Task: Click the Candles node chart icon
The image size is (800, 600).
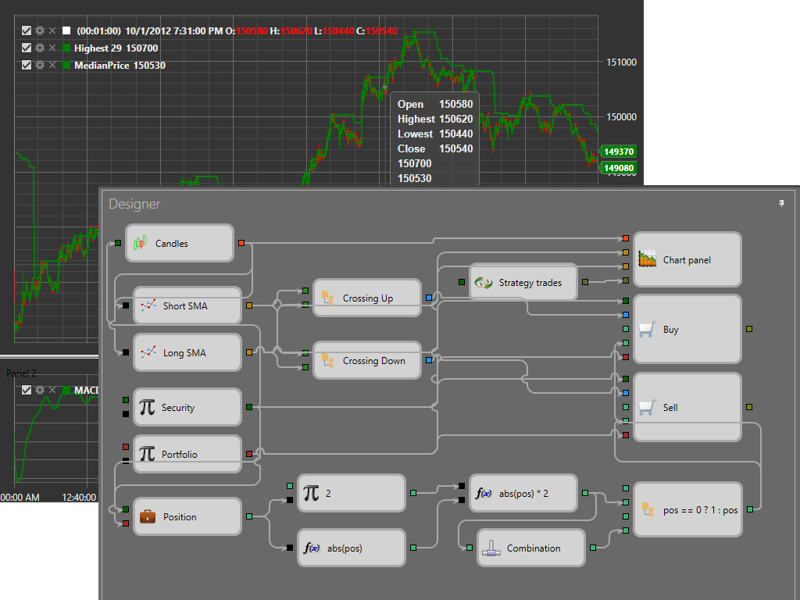Action: point(141,243)
